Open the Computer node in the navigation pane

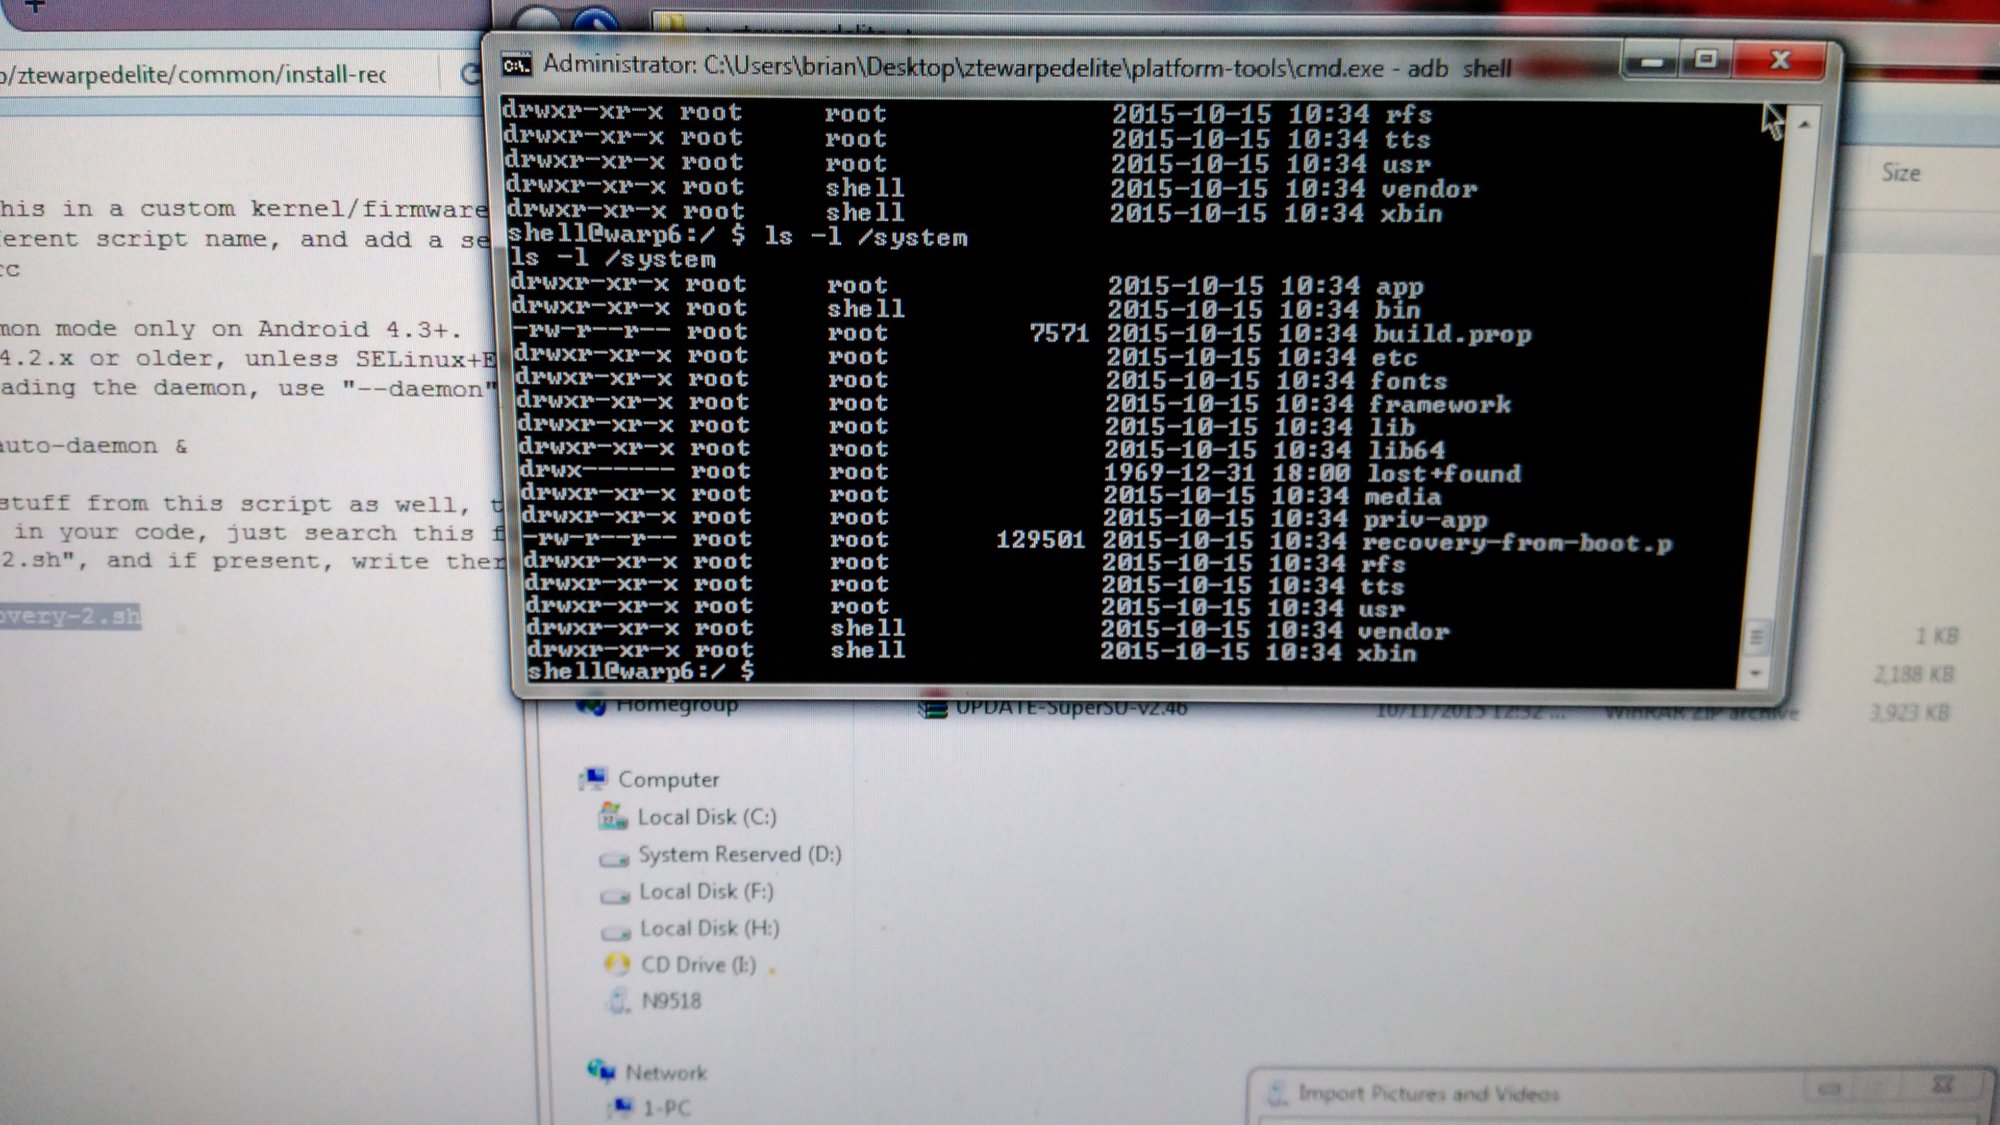667,779
